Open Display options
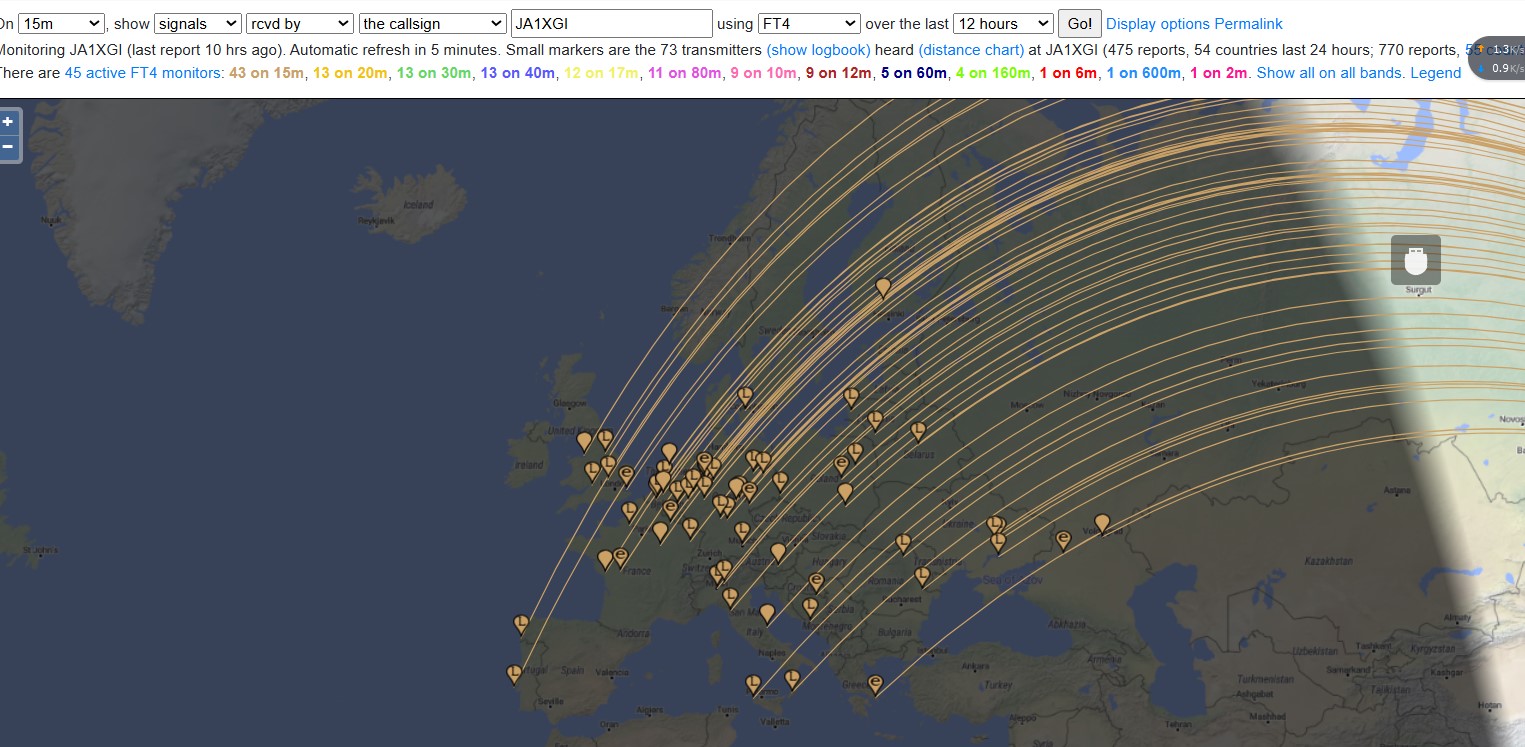 tap(1158, 24)
